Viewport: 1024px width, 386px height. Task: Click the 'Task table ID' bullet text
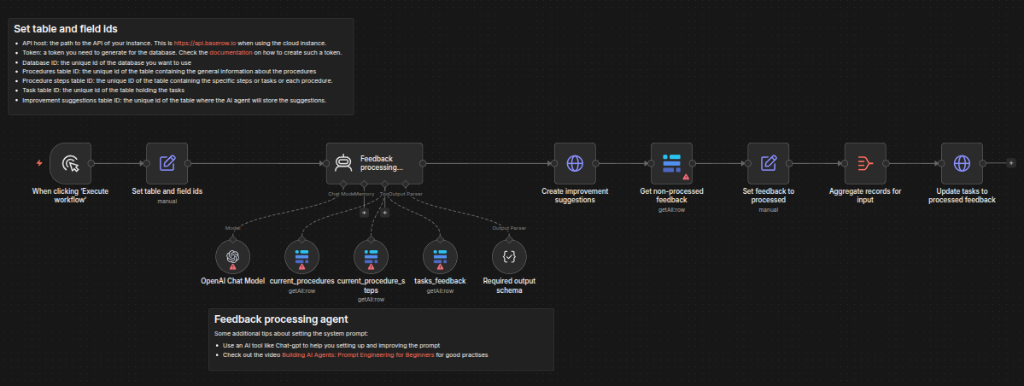point(103,90)
